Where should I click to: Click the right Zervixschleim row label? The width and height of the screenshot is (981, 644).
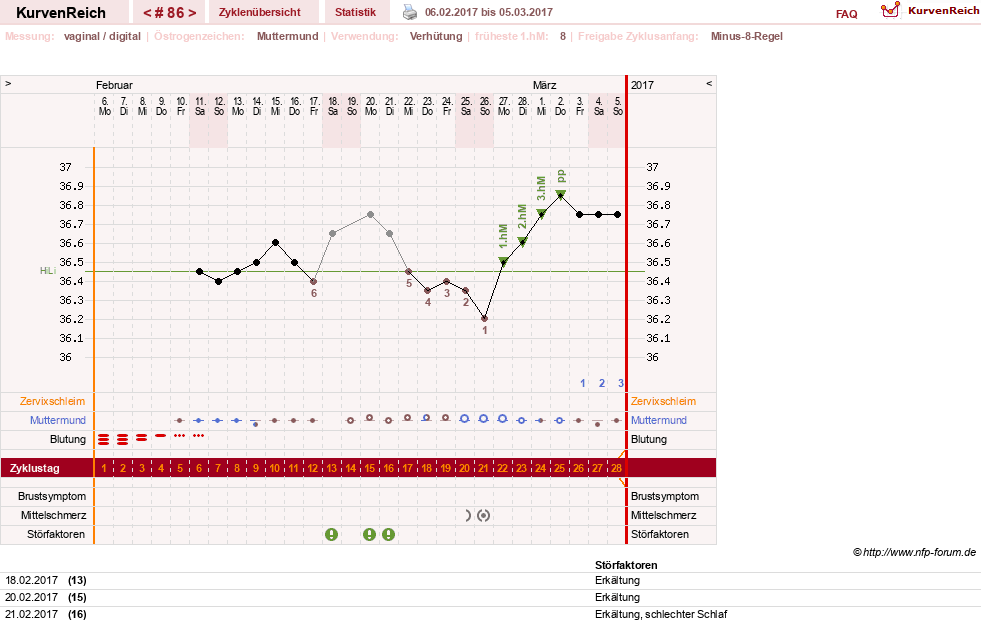click(663, 401)
